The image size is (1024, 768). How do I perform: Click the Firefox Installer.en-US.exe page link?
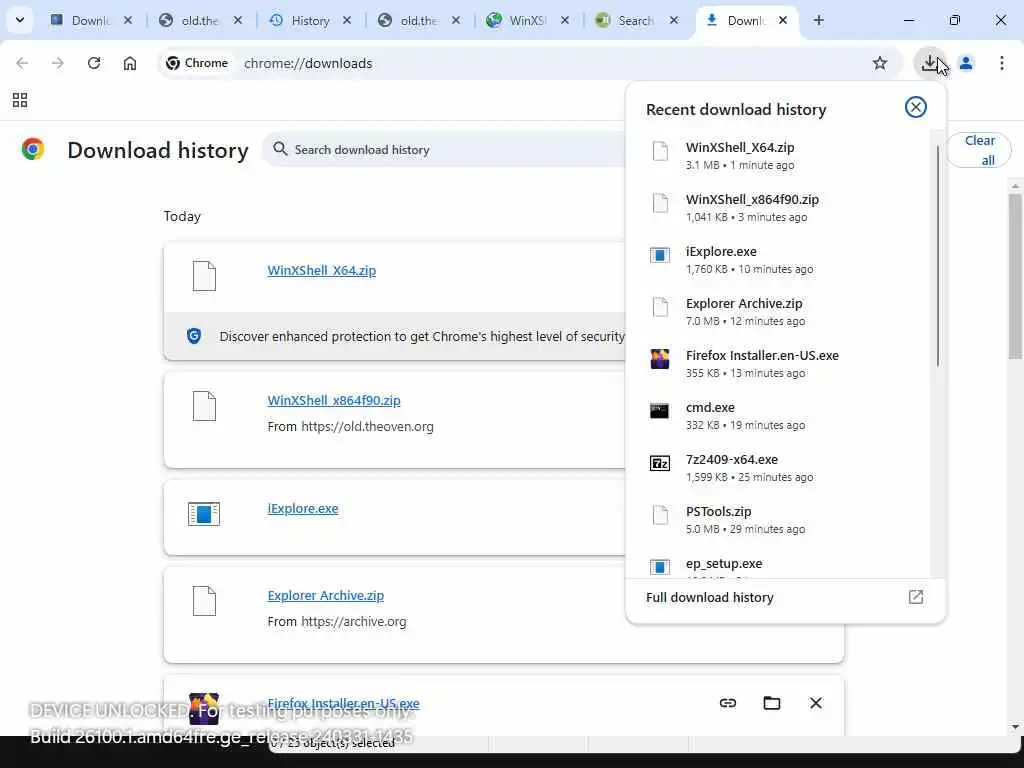click(x=343, y=703)
